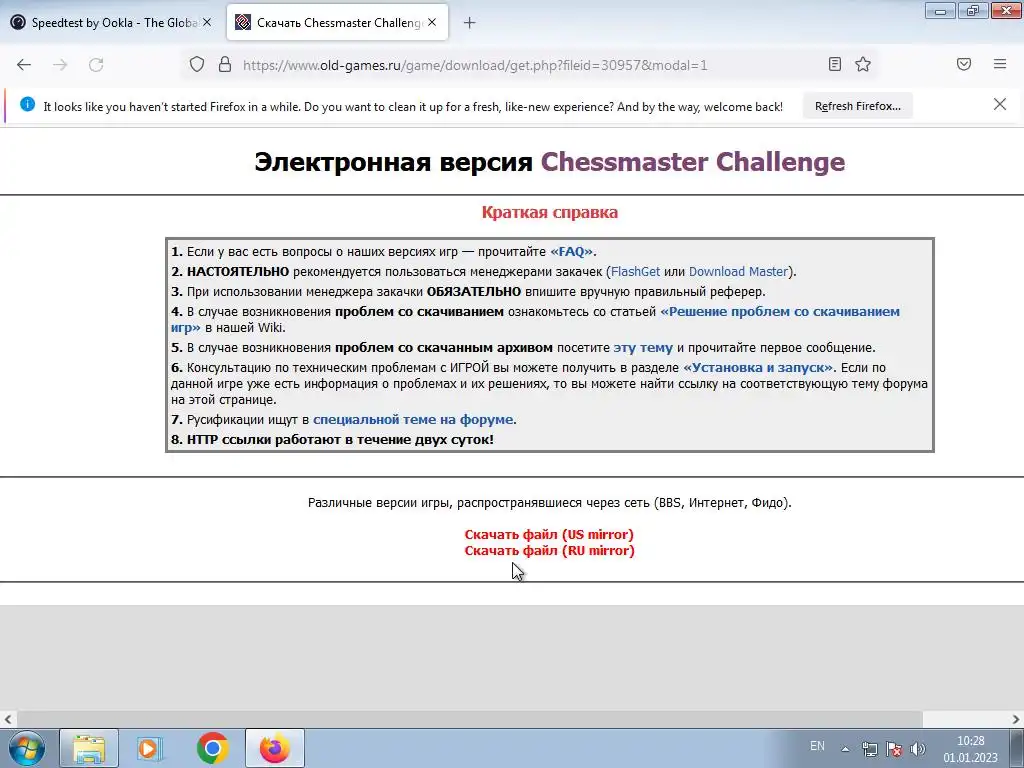Dismiss the Firefox refresh notification bar
The width and height of the screenshot is (1024, 768).
pos(1000,104)
